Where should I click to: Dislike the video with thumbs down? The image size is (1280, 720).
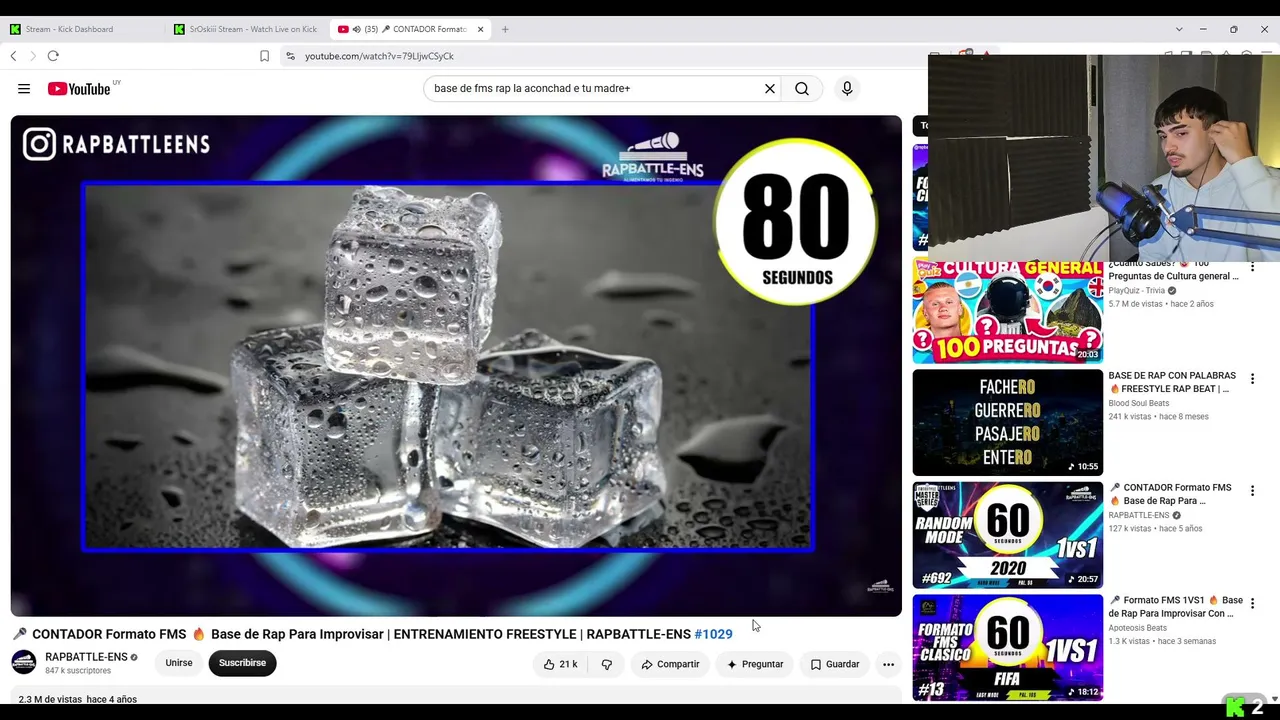(x=606, y=664)
